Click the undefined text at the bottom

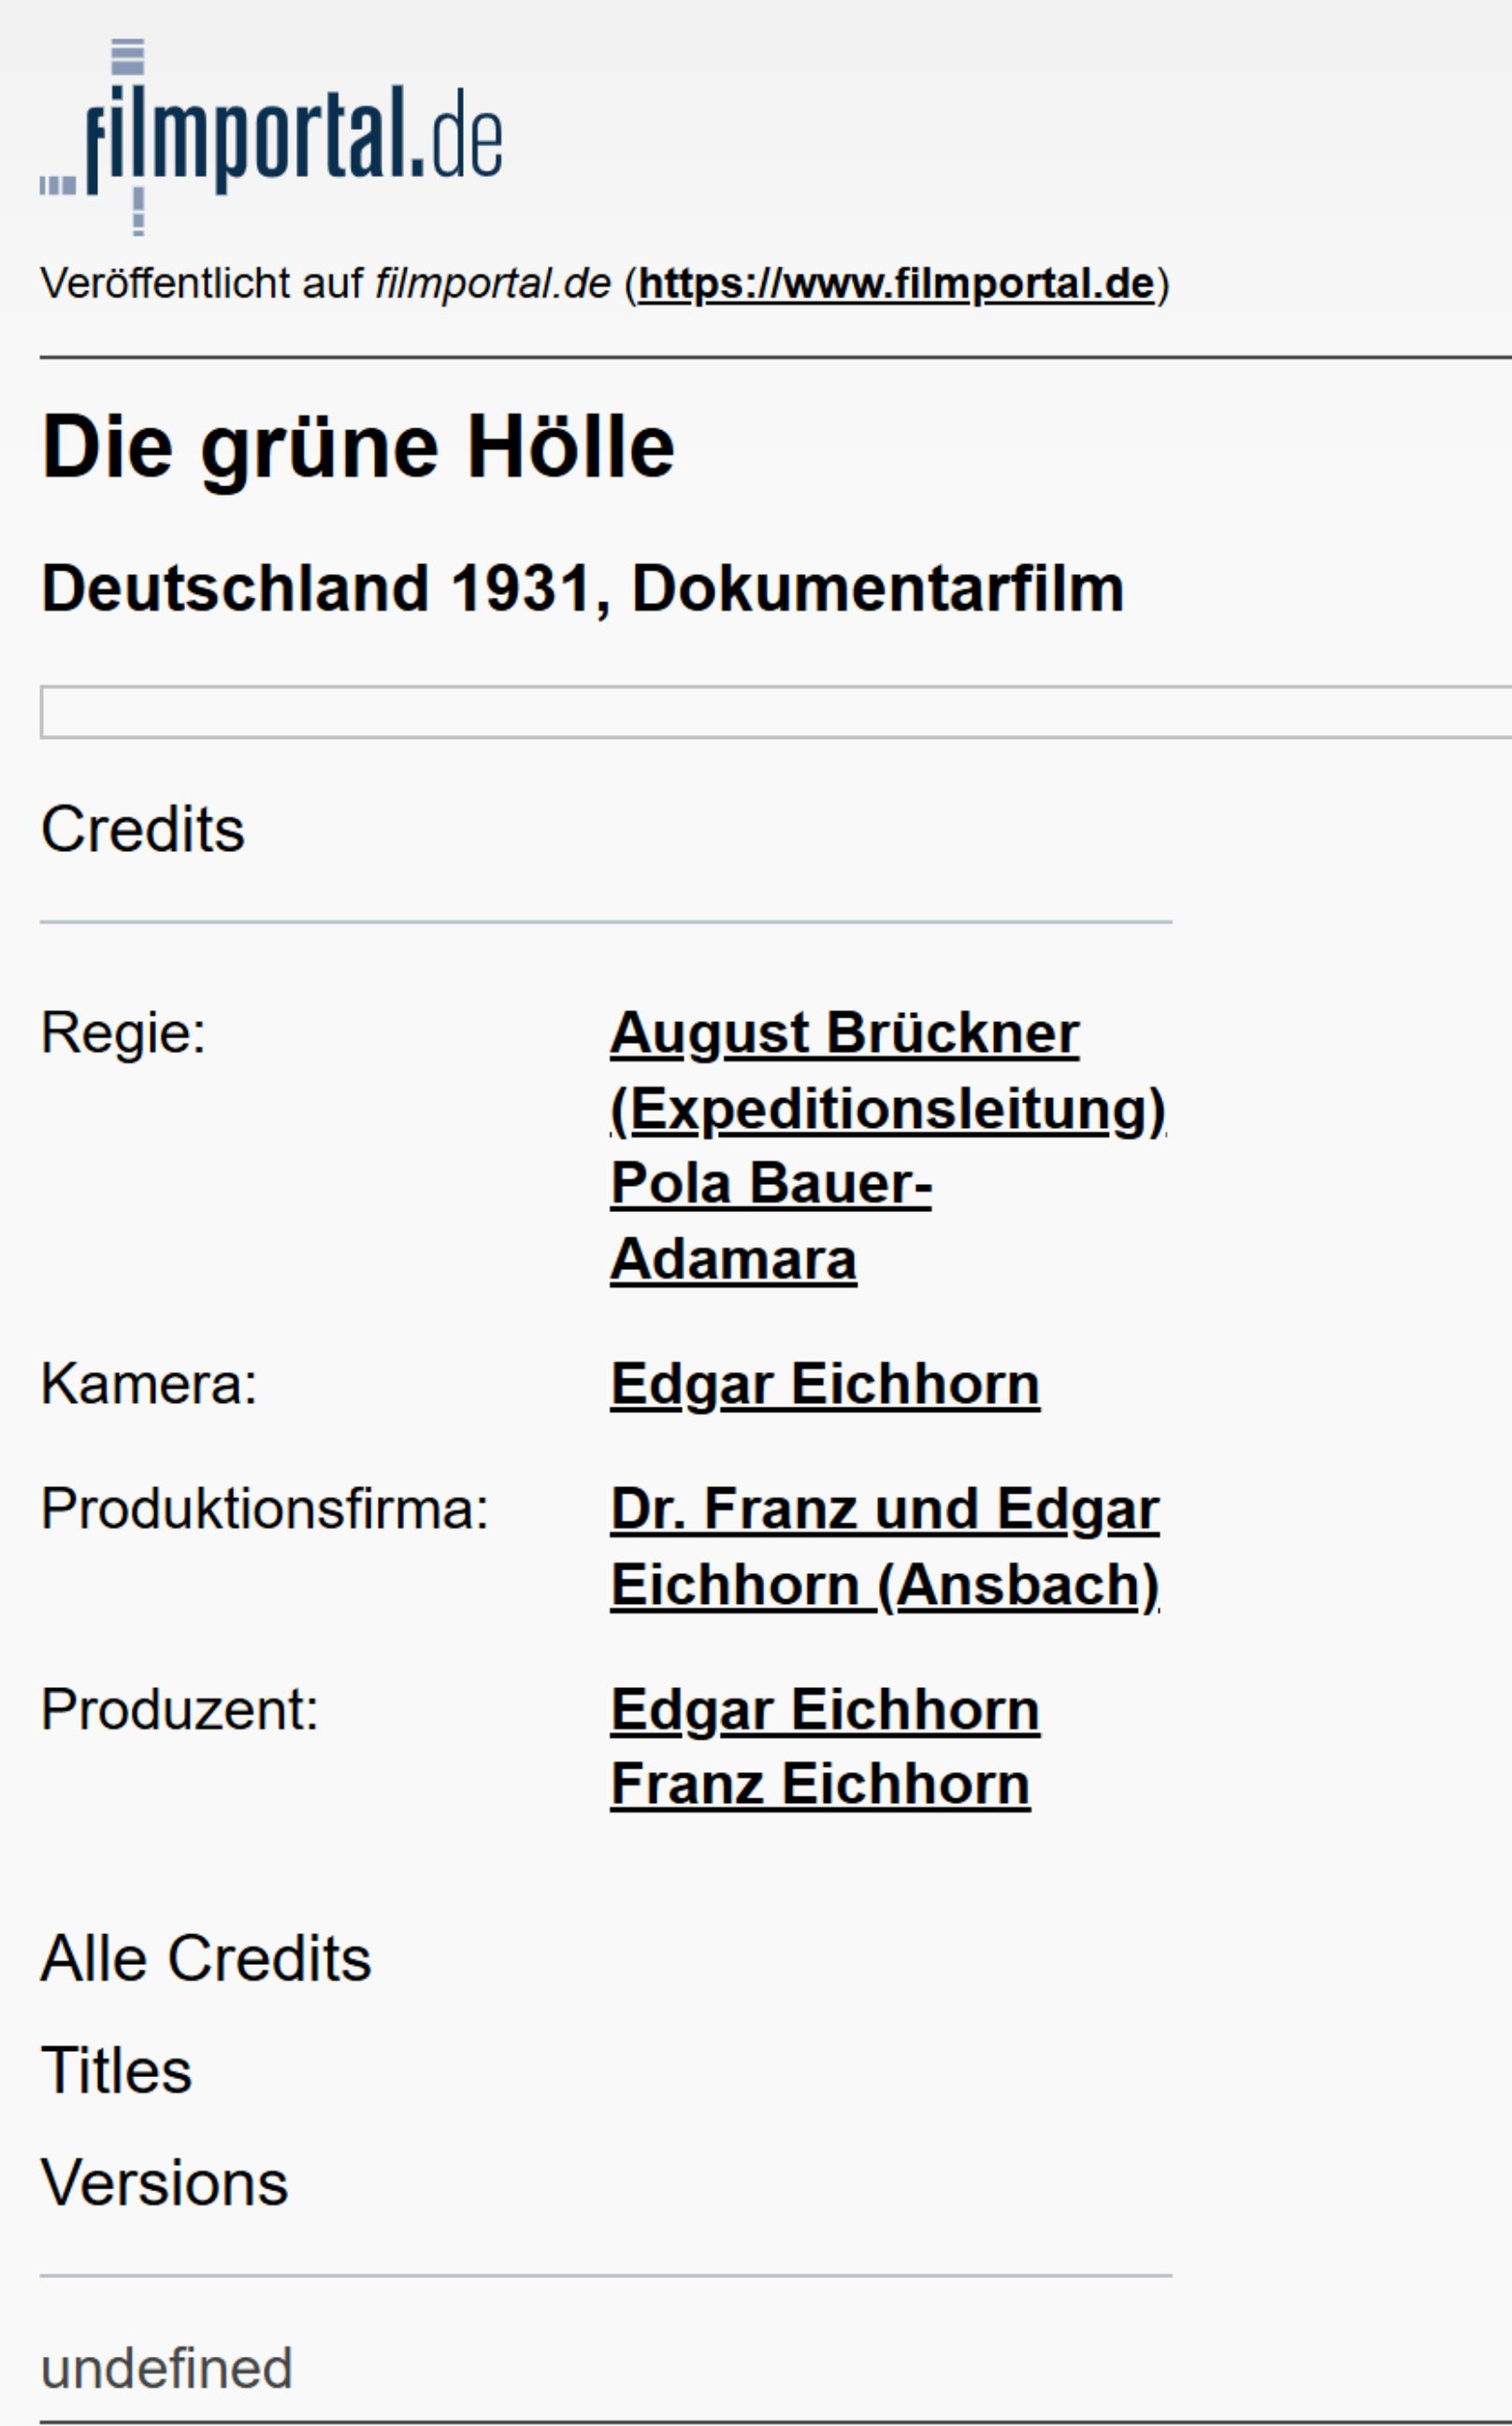coord(166,2368)
